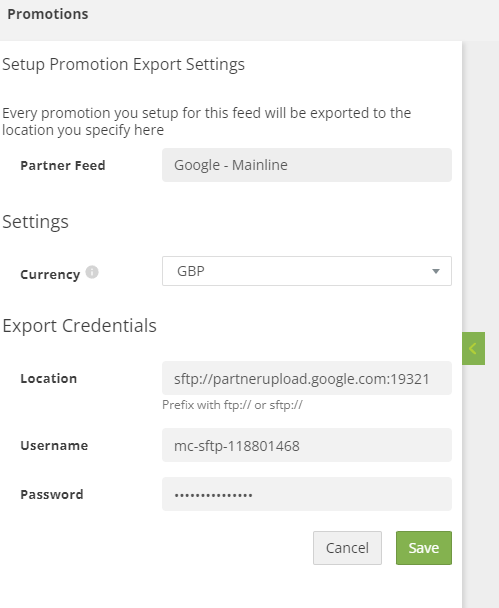Click the Currency label text

point(50,275)
